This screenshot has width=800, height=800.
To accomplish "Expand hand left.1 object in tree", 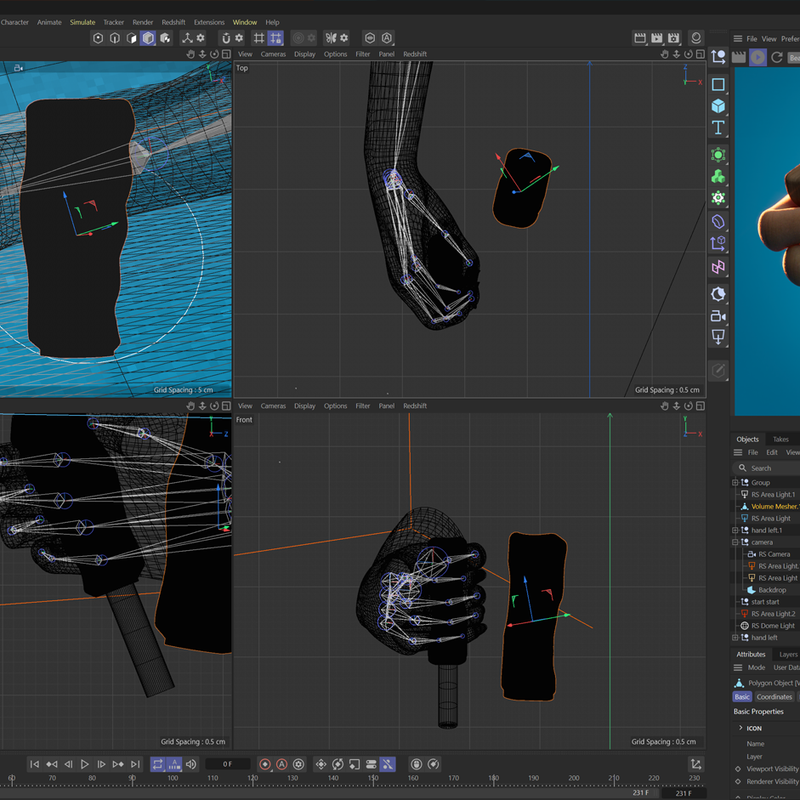I will coord(735,531).
